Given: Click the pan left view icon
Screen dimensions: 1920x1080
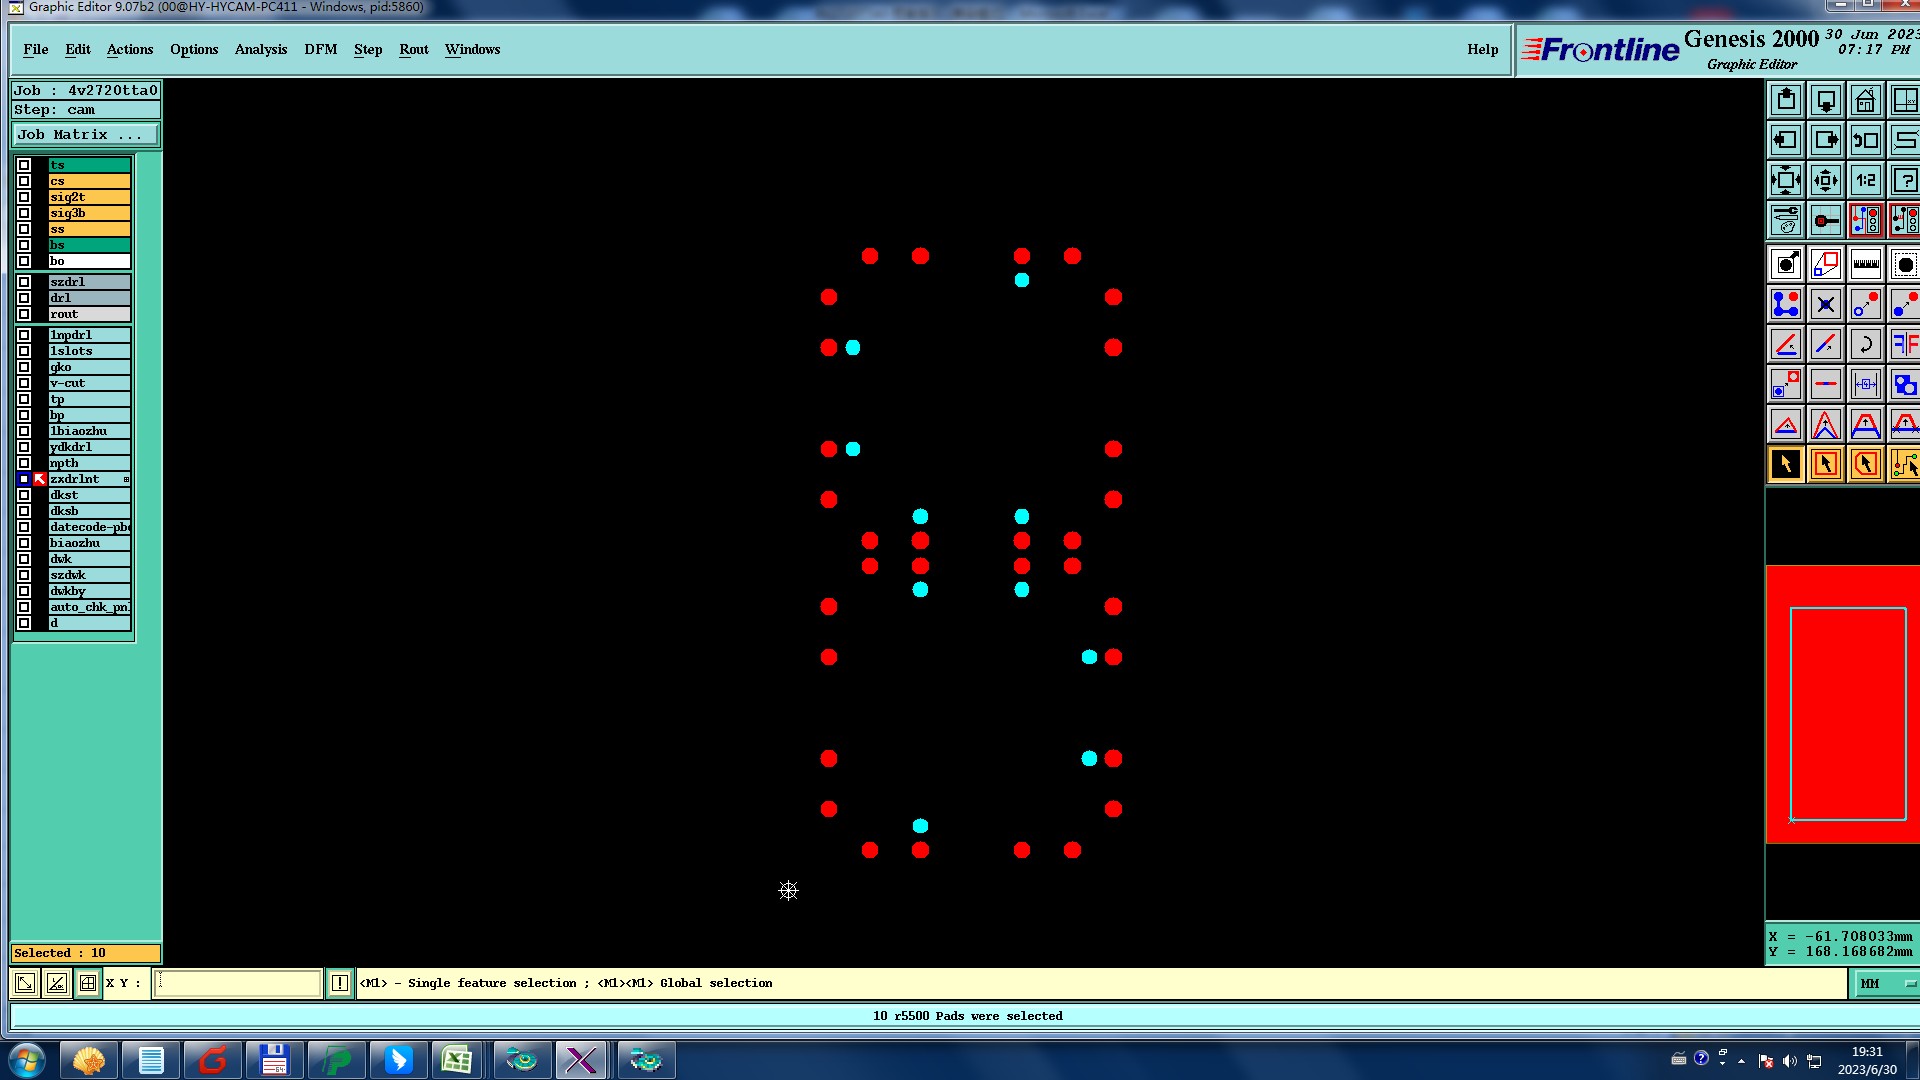Looking at the screenshot, I should coord(1785,140).
